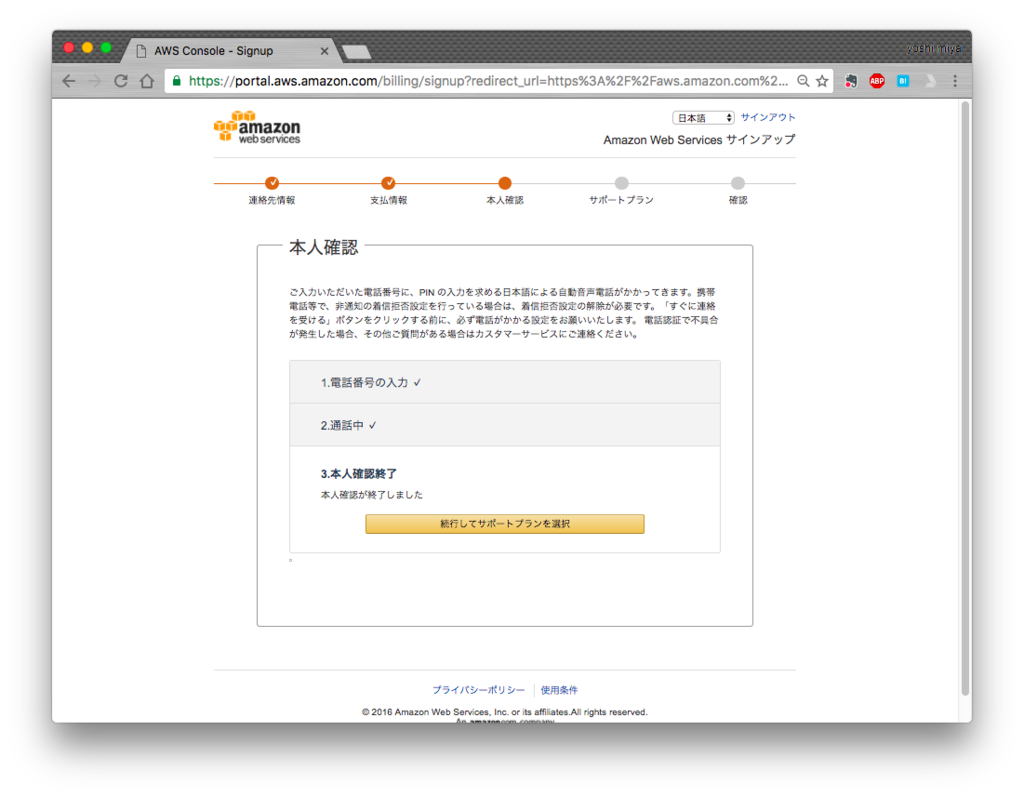
Task: Open the 使用条件 link
Action: (559, 690)
